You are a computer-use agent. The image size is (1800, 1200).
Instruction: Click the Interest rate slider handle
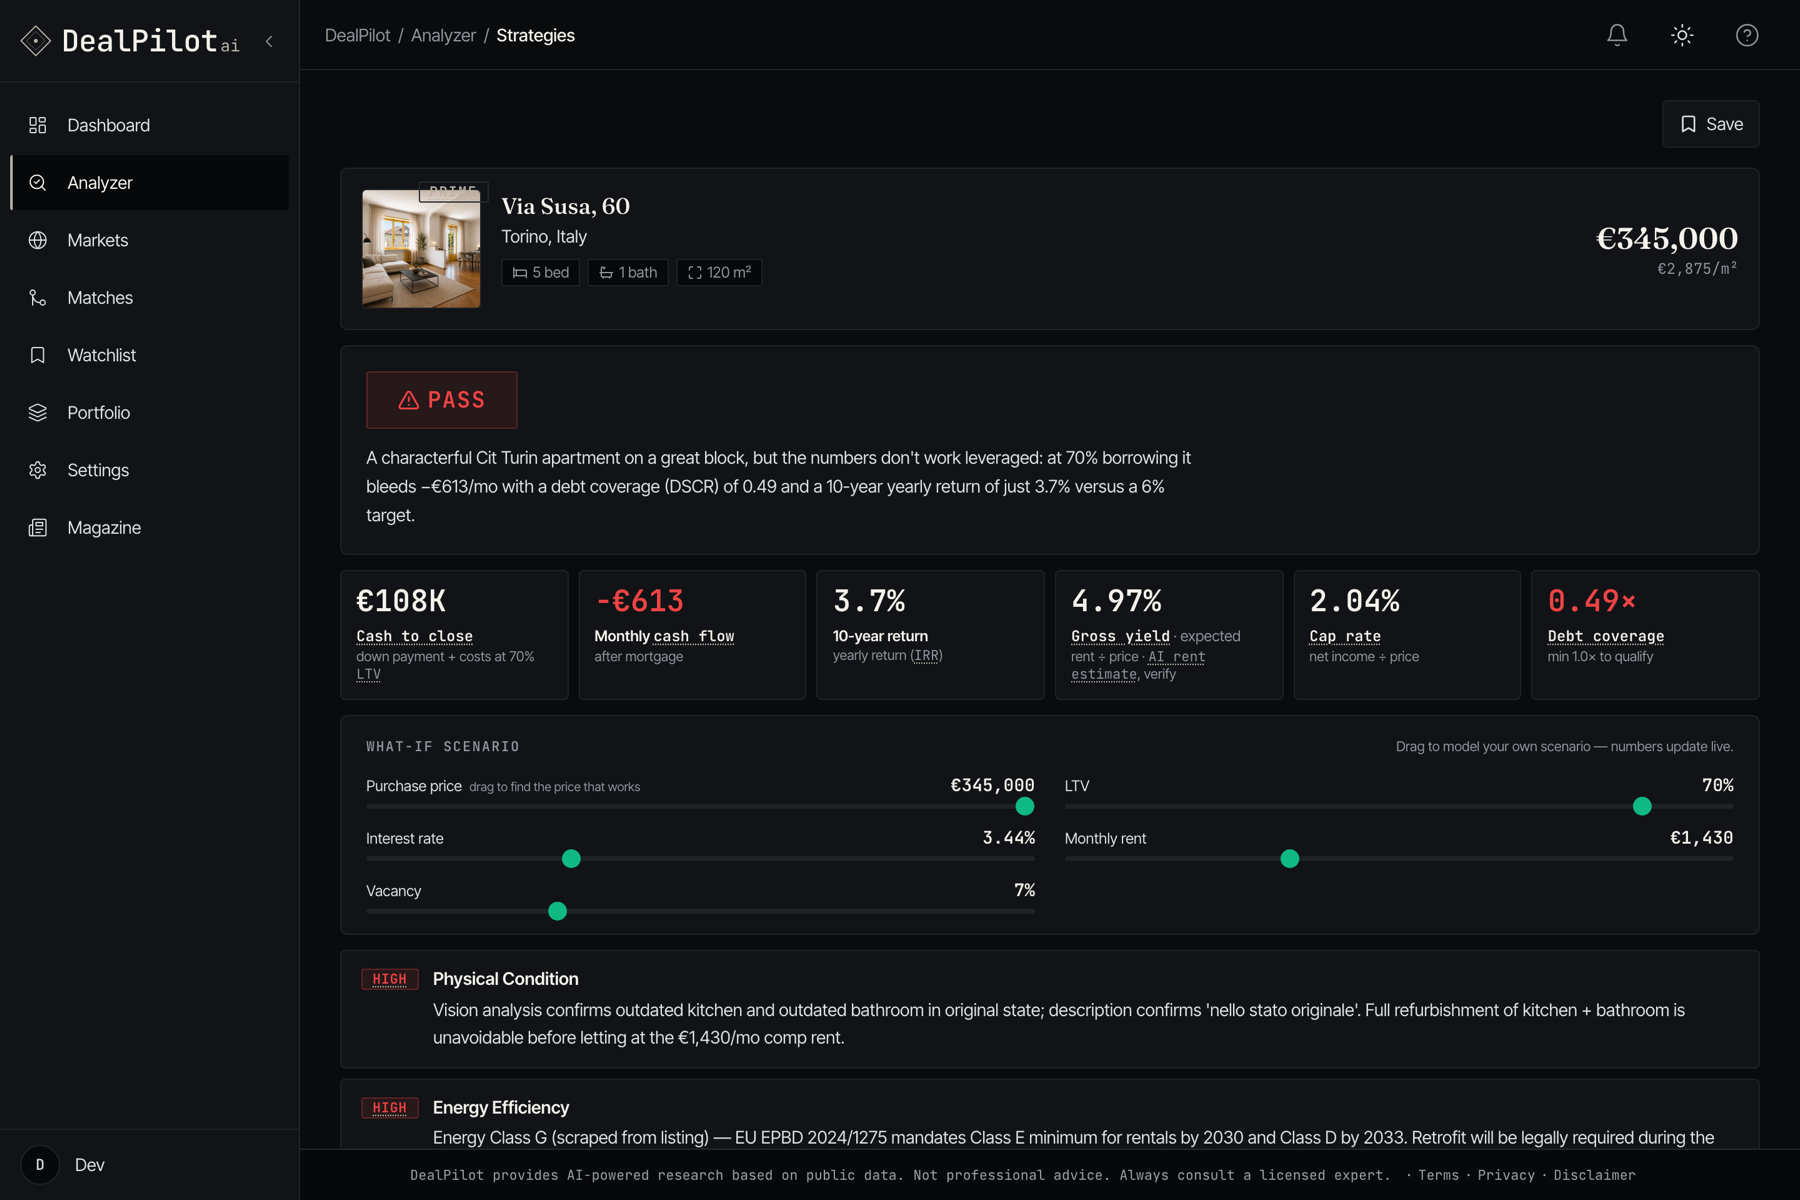(571, 859)
